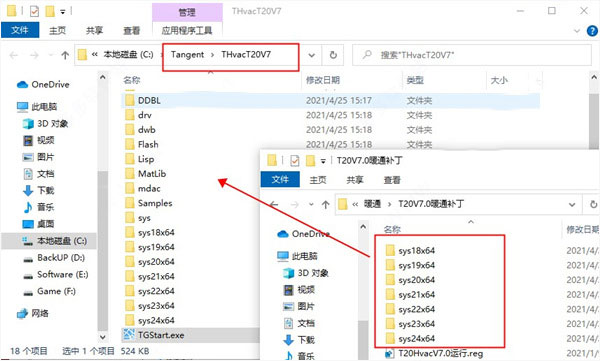Switch to the 查看 tab in THvacT20V7 window
The image size is (600, 361).
132,30
